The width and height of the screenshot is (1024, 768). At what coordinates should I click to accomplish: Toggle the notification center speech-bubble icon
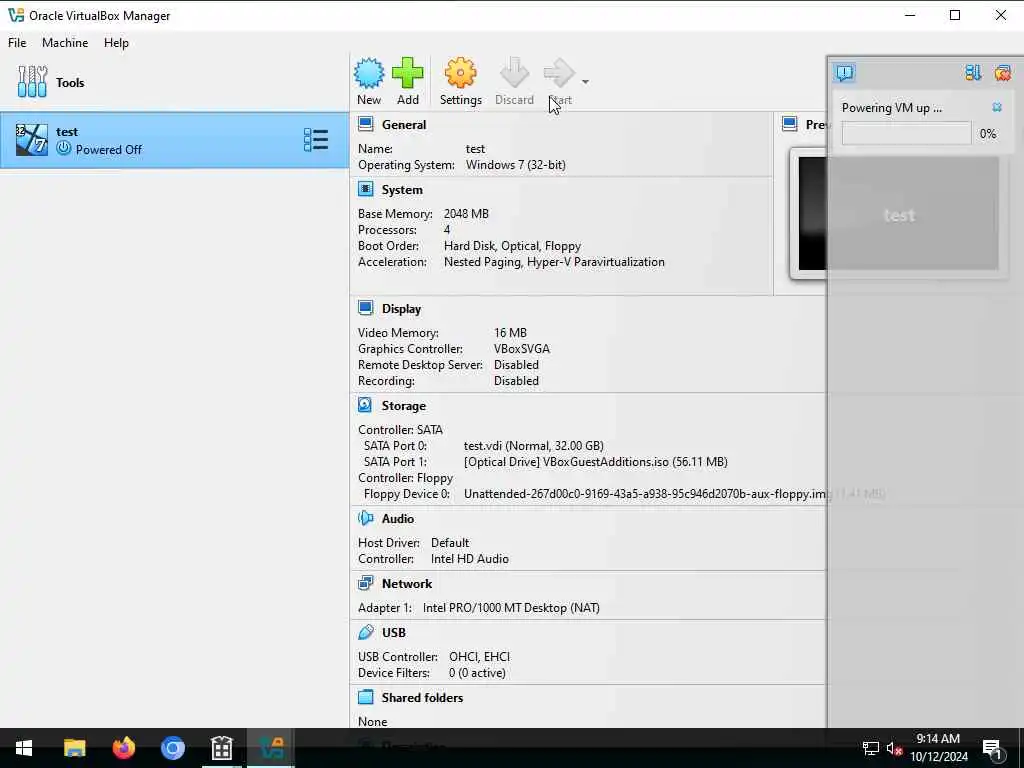tap(844, 72)
